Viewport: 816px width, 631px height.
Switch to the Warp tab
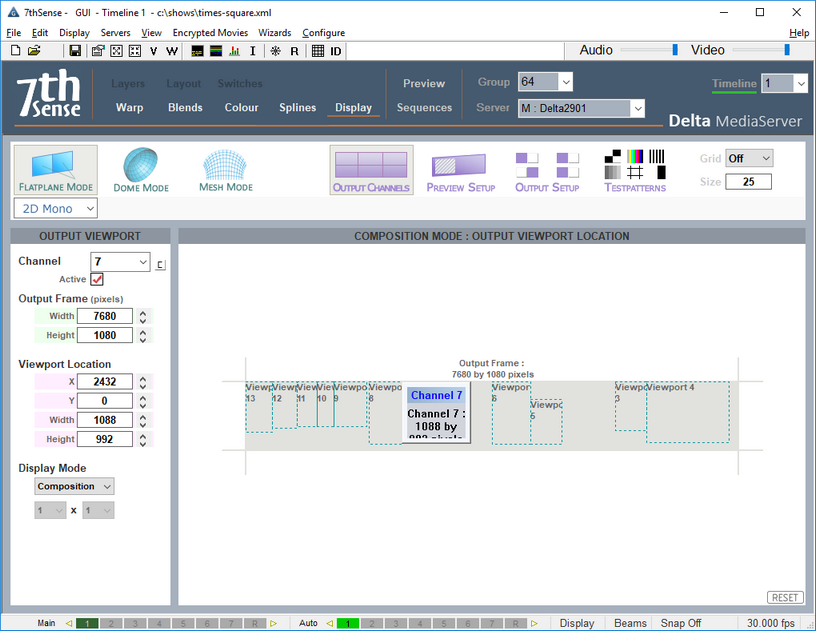coord(130,108)
